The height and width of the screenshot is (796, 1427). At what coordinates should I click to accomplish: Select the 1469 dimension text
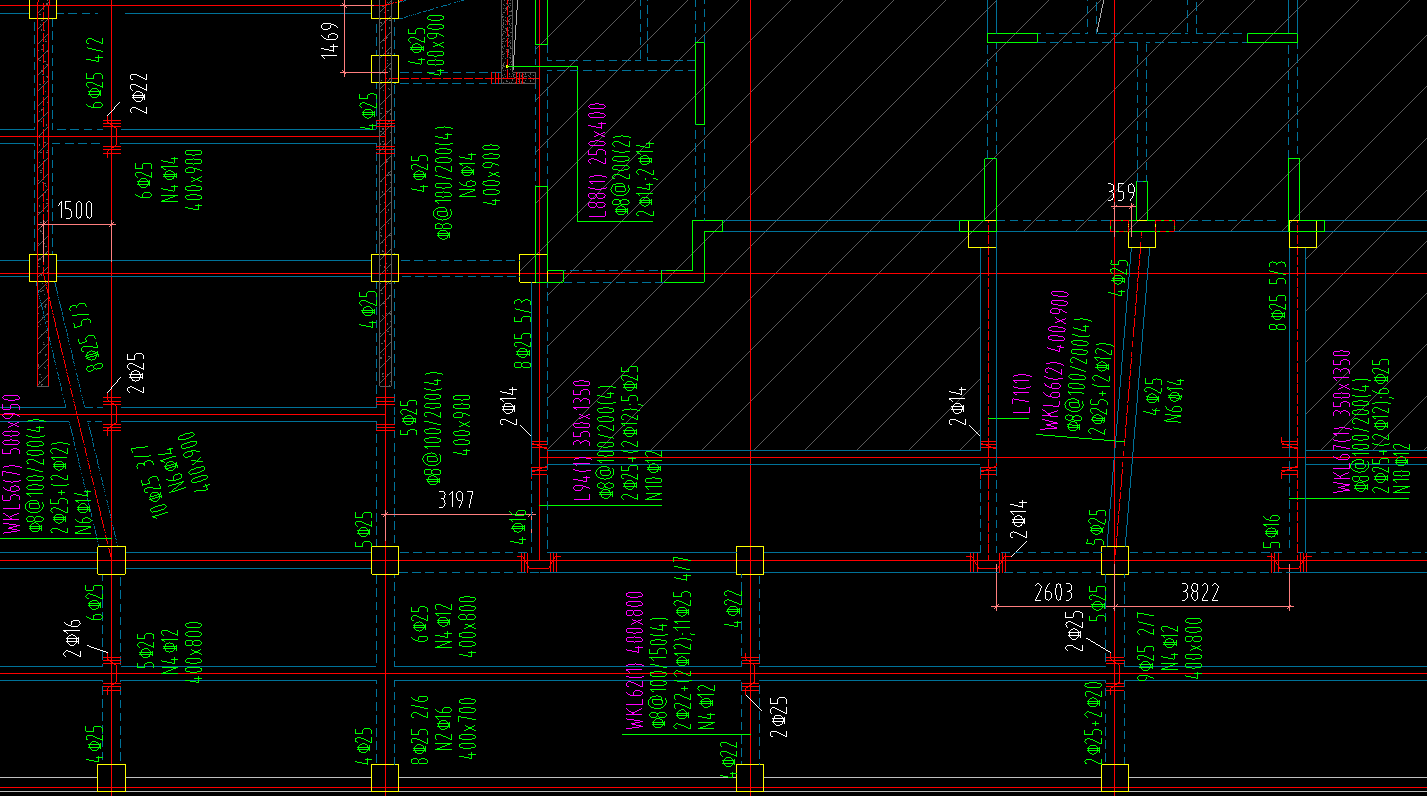tap(331, 40)
